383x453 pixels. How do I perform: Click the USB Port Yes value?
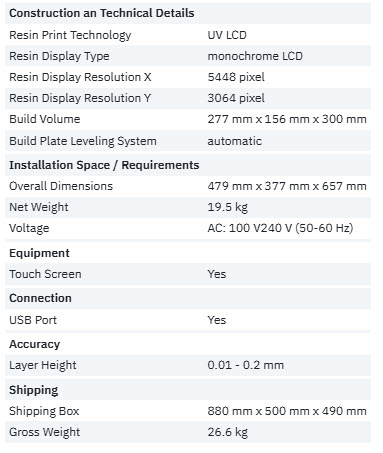pyautogui.click(x=217, y=320)
